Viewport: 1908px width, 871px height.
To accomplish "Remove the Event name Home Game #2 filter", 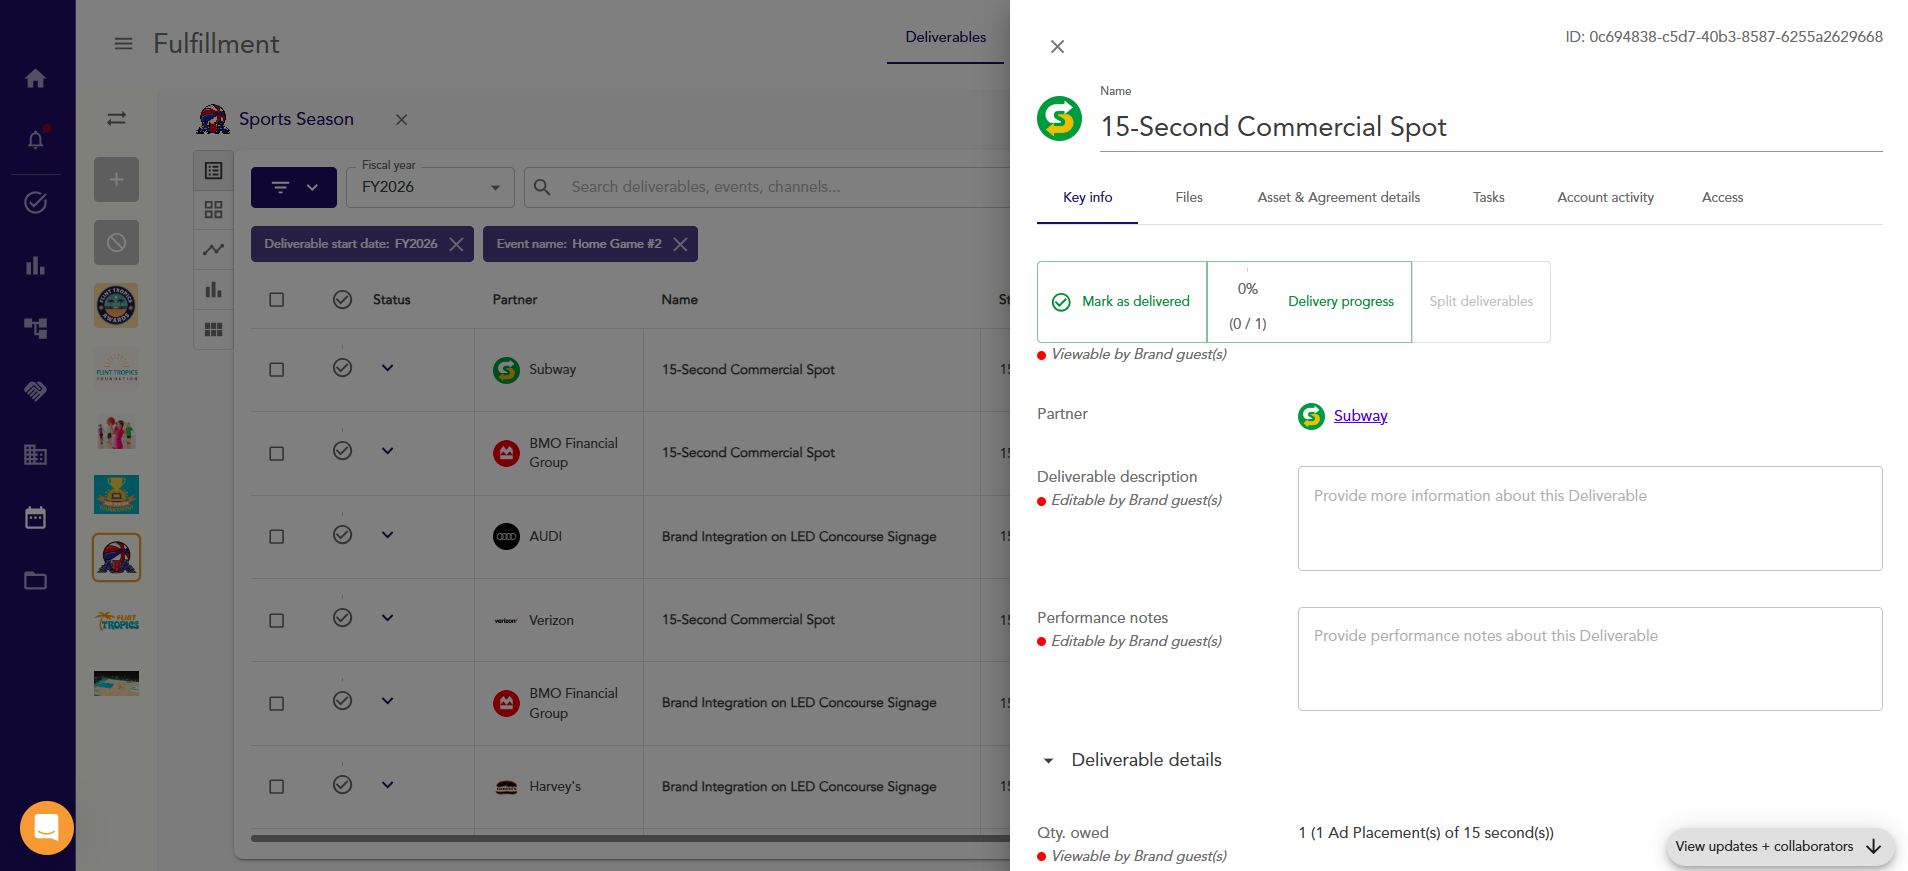I will point(680,244).
